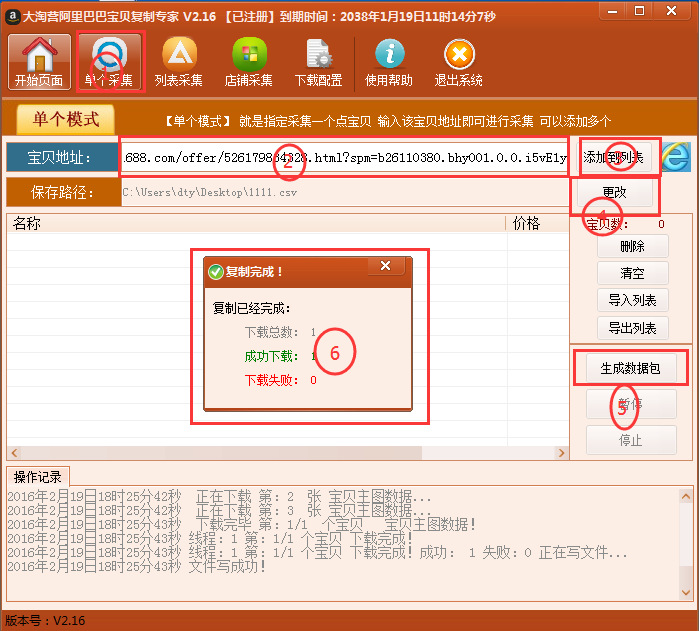699x631 pixels.
Task: Click 退出系统 exit icon
Action: point(459,62)
